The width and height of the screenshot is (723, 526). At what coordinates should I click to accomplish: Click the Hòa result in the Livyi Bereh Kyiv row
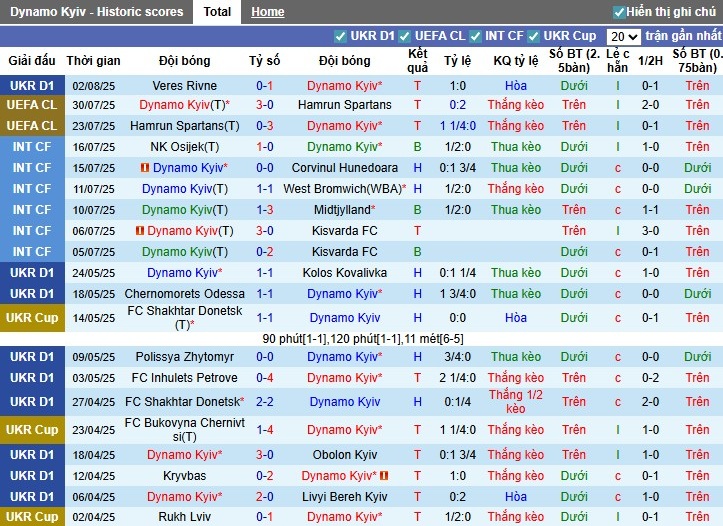coord(516,497)
